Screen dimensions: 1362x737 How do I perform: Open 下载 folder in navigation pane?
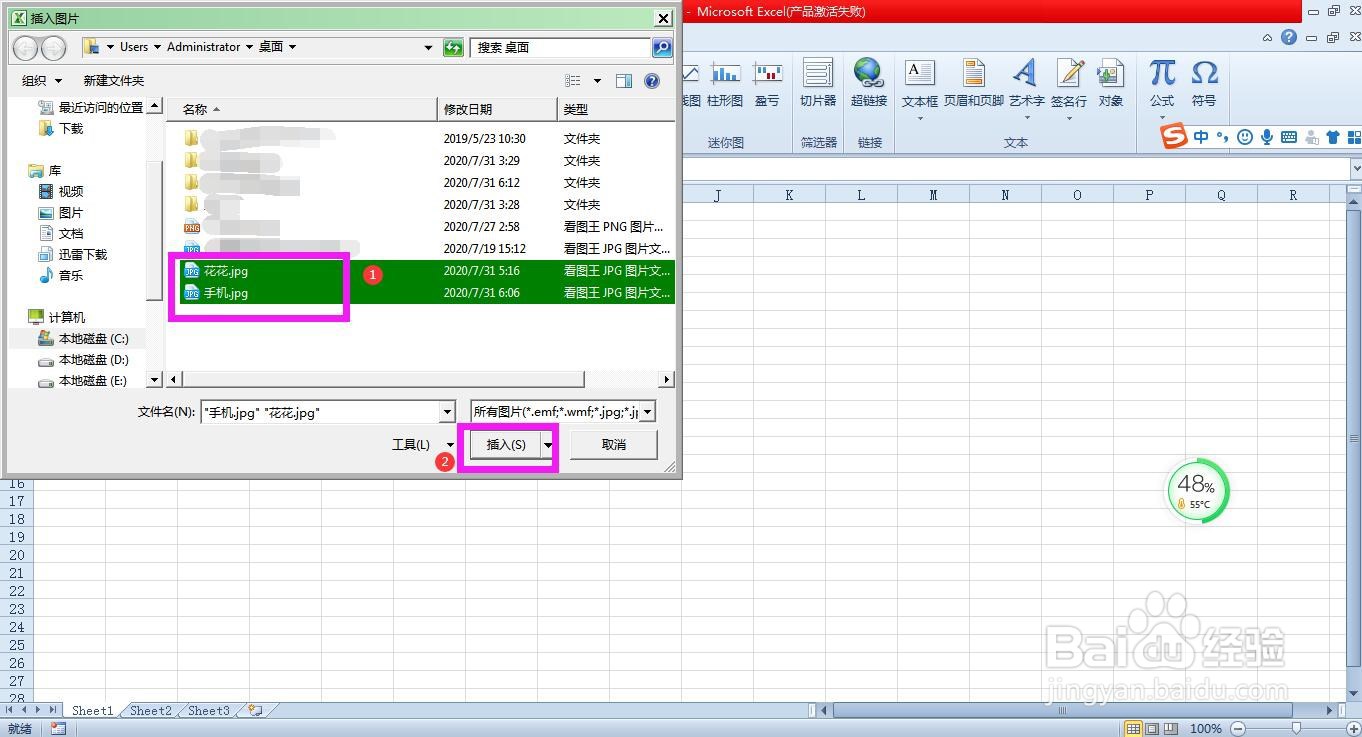pyautogui.click(x=61, y=129)
